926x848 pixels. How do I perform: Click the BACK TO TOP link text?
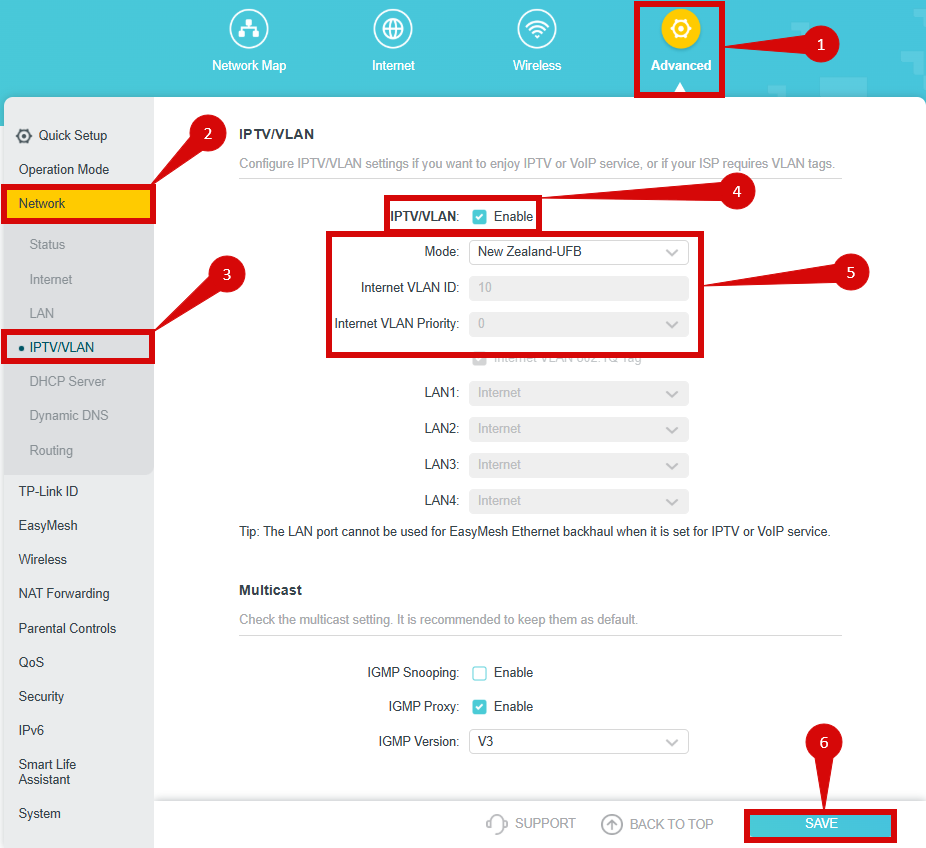click(x=671, y=824)
